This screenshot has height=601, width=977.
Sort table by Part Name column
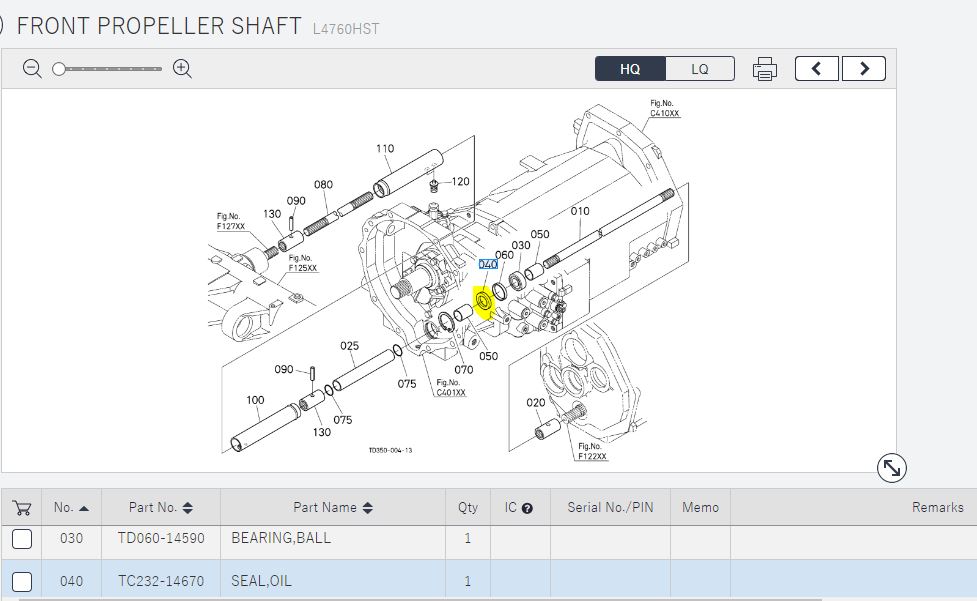click(x=333, y=507)
